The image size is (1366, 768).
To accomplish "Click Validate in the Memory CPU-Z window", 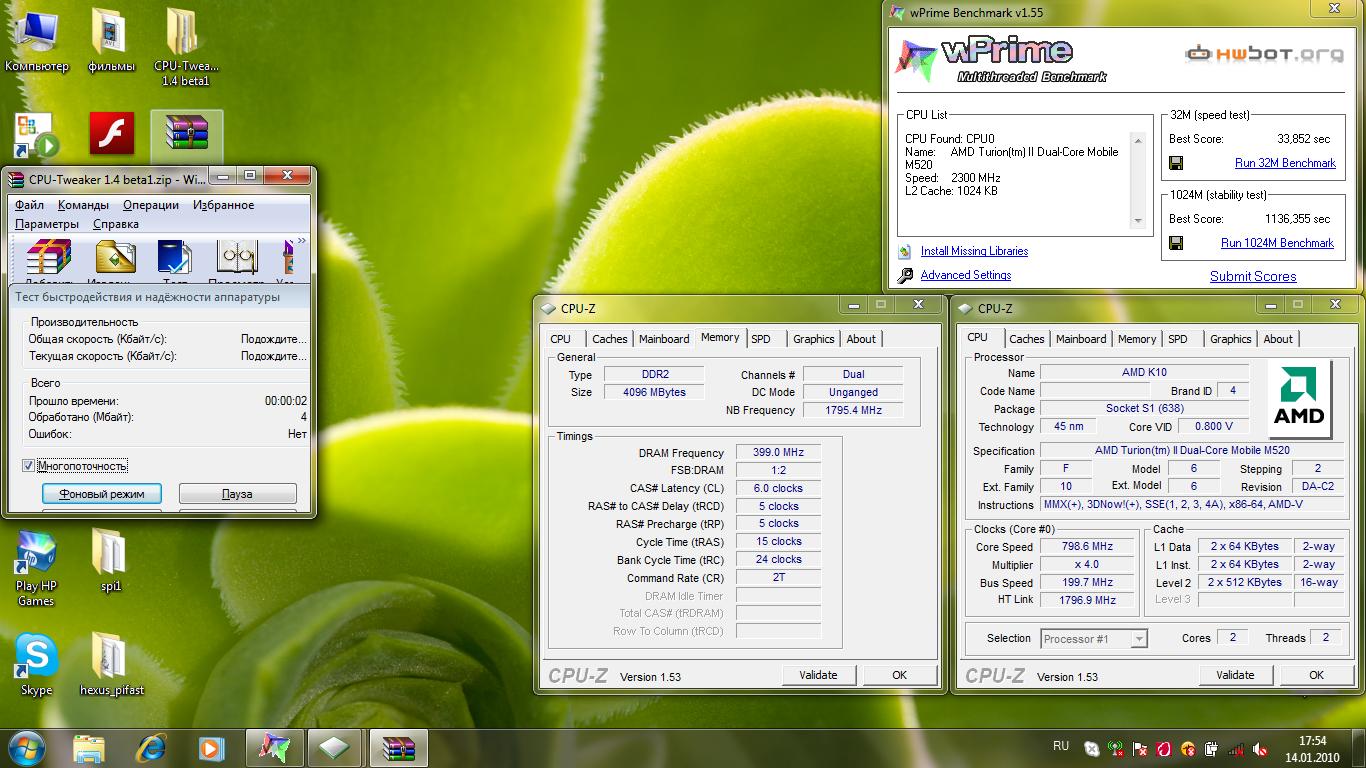I will [x=818, y=675].
